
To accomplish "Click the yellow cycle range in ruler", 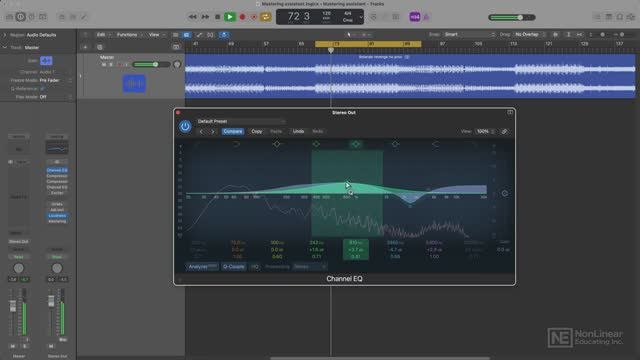I will 368,44.
